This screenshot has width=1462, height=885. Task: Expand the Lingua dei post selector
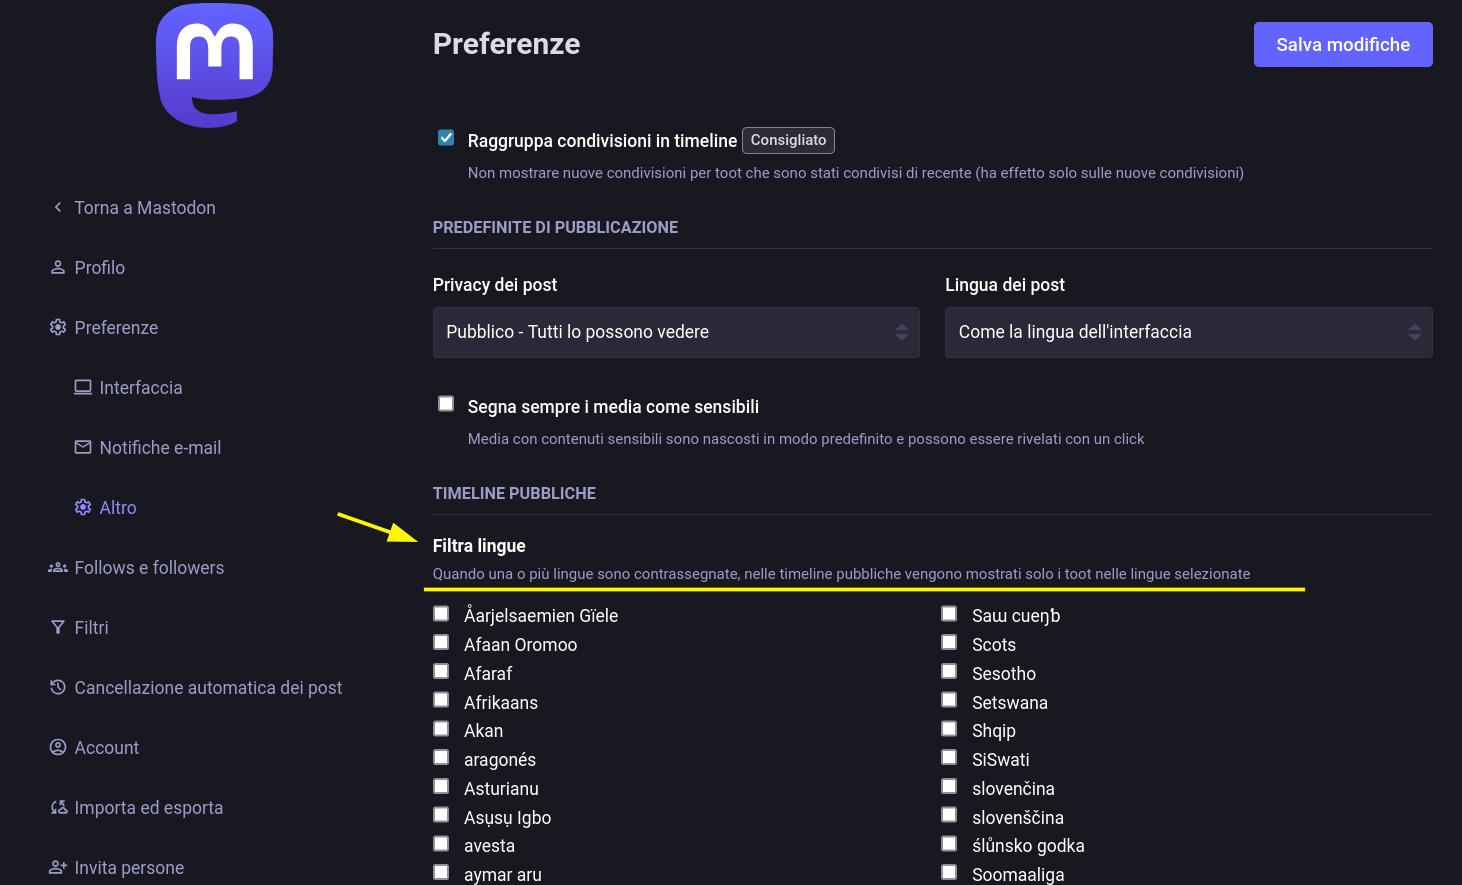coord(1188,332)
